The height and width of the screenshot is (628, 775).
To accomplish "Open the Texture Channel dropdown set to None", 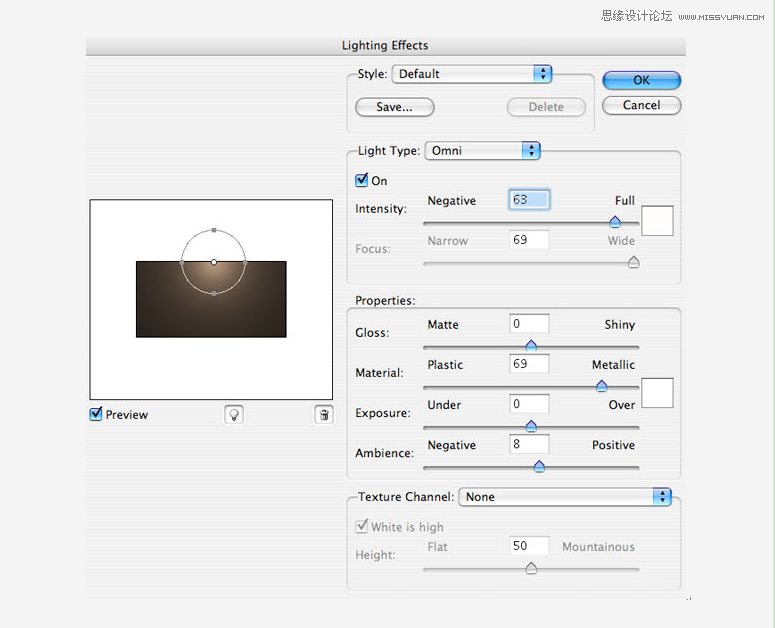I will pos(565,497).
